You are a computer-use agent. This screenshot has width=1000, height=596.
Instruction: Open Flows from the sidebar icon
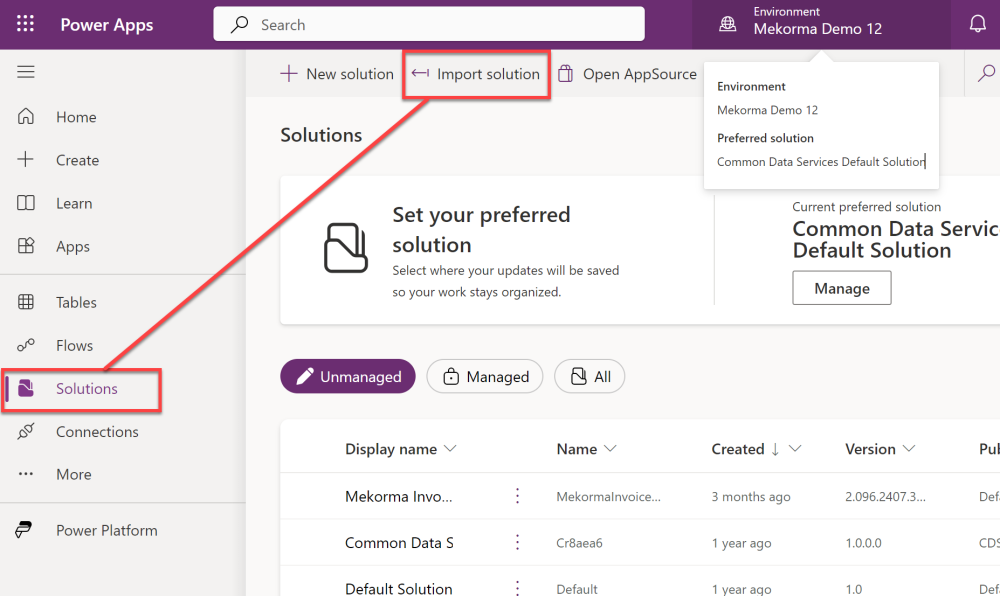26,345
